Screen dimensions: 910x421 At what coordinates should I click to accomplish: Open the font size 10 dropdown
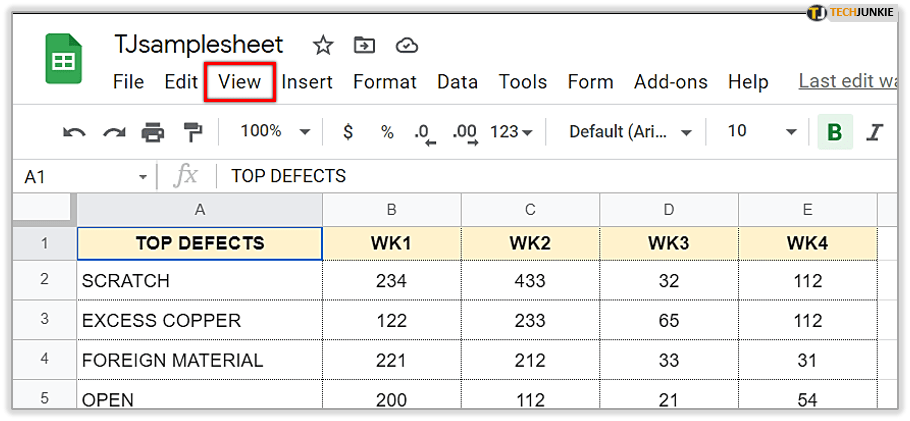[762, 132]
